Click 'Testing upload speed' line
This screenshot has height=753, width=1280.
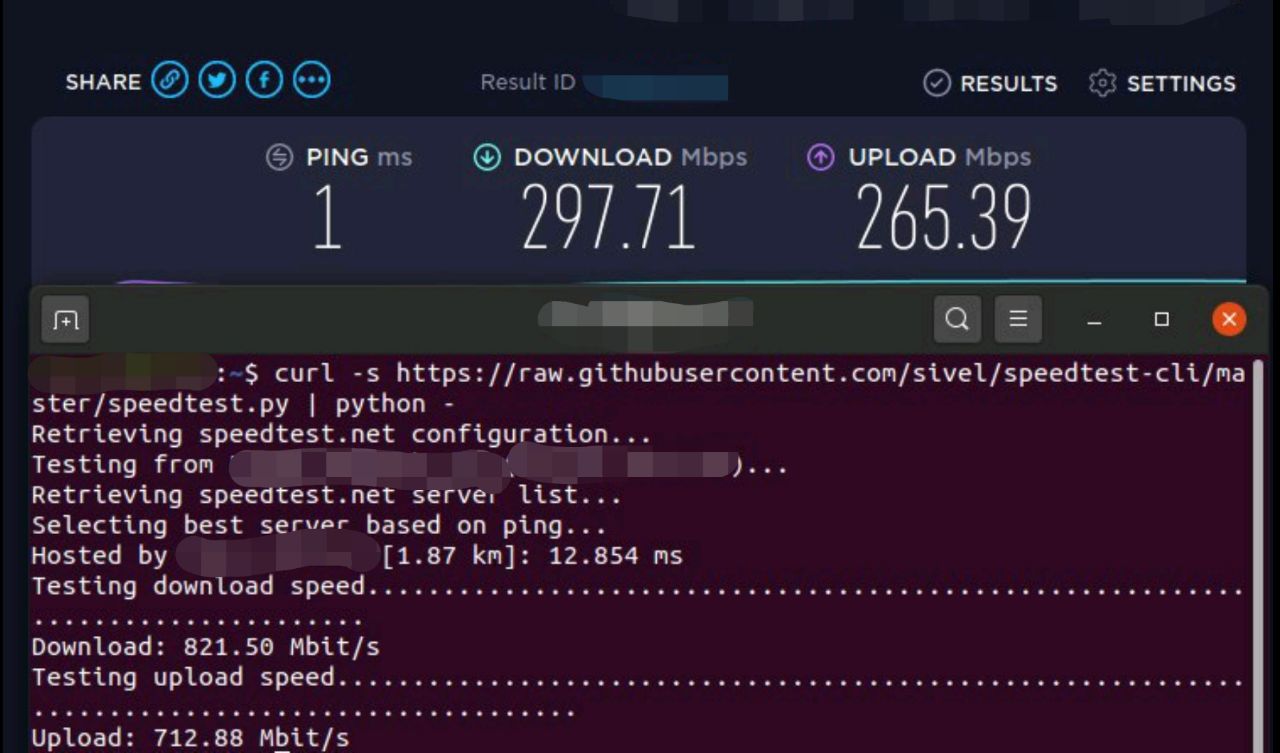638,693
